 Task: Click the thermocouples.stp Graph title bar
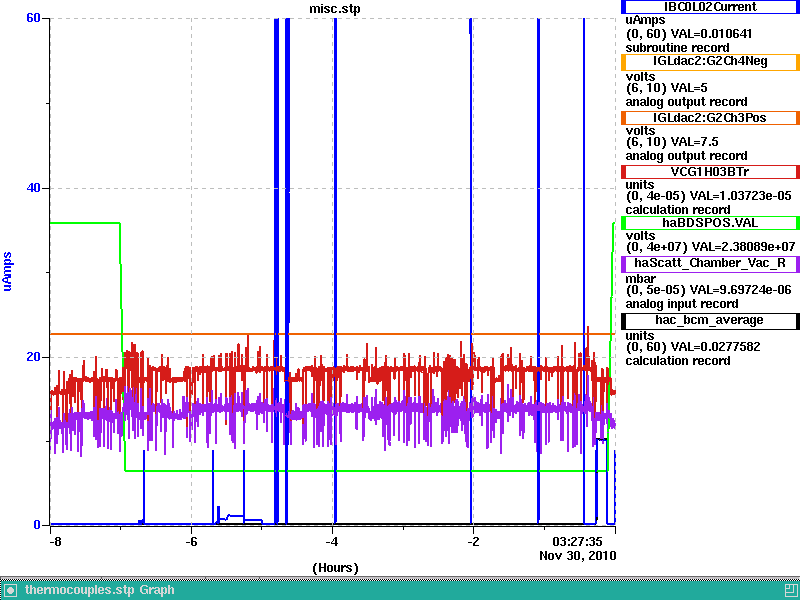pyautogui.click(x=400, y=590)
